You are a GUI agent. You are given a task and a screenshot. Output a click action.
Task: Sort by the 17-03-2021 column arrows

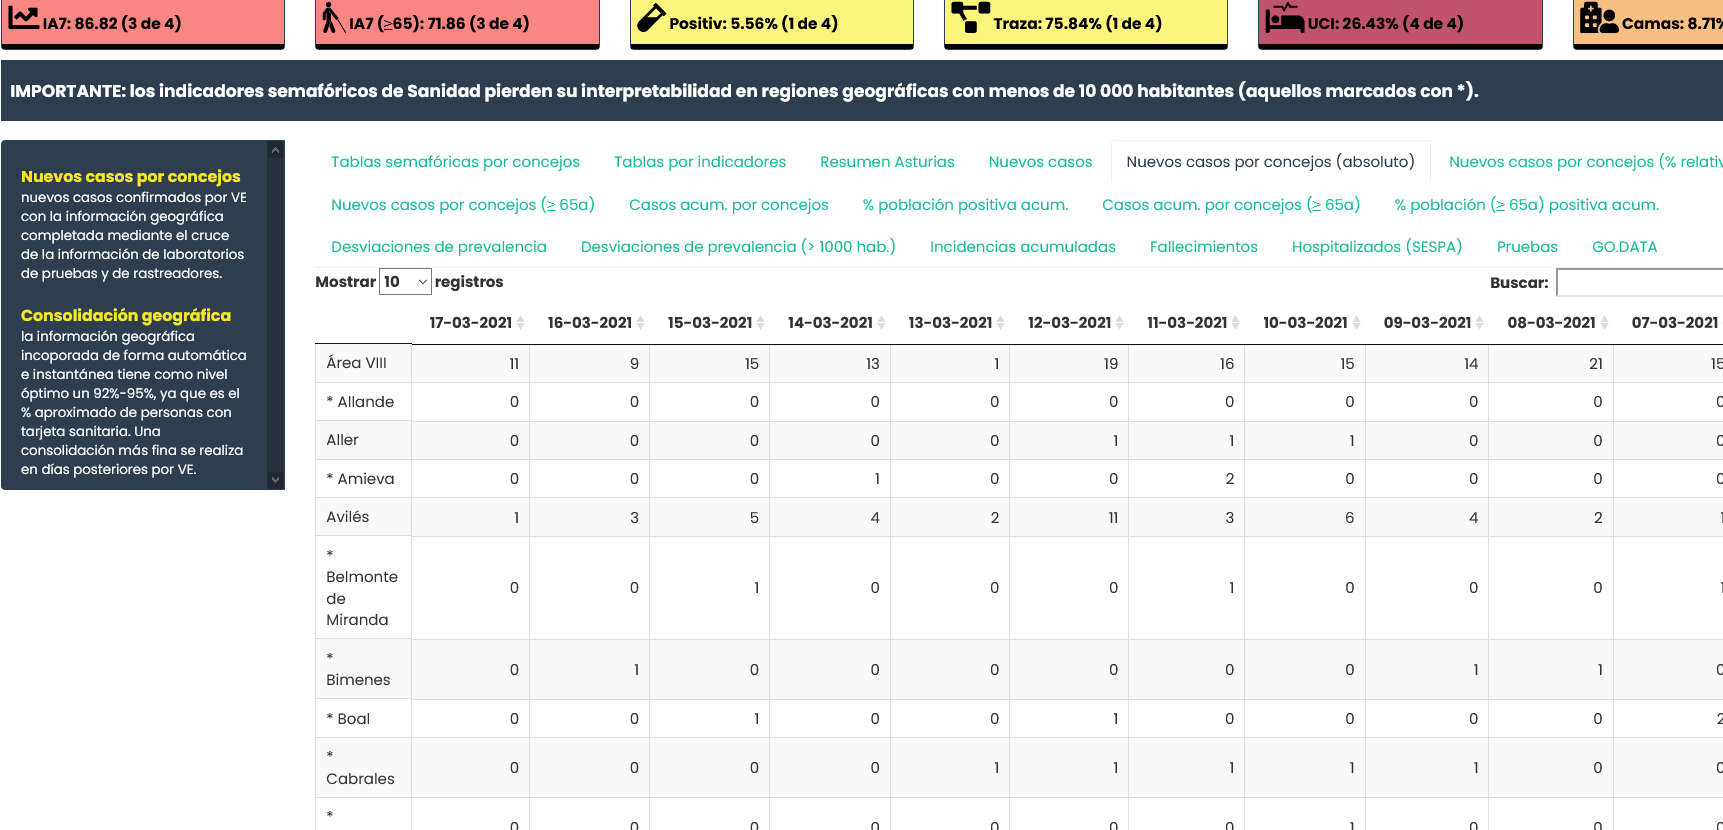pos(520,323)
